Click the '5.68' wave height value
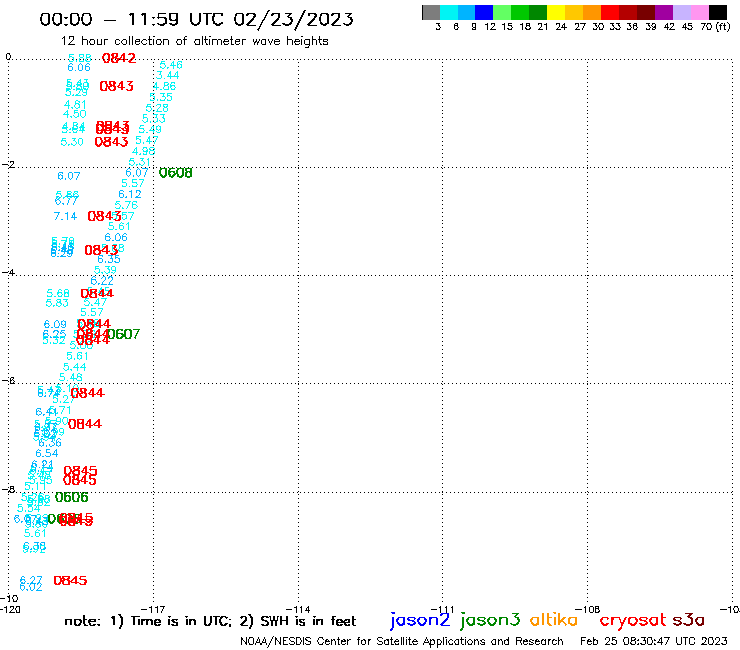Image resolution: width=740 pixels, height=650 pixels. pos(58,294)
